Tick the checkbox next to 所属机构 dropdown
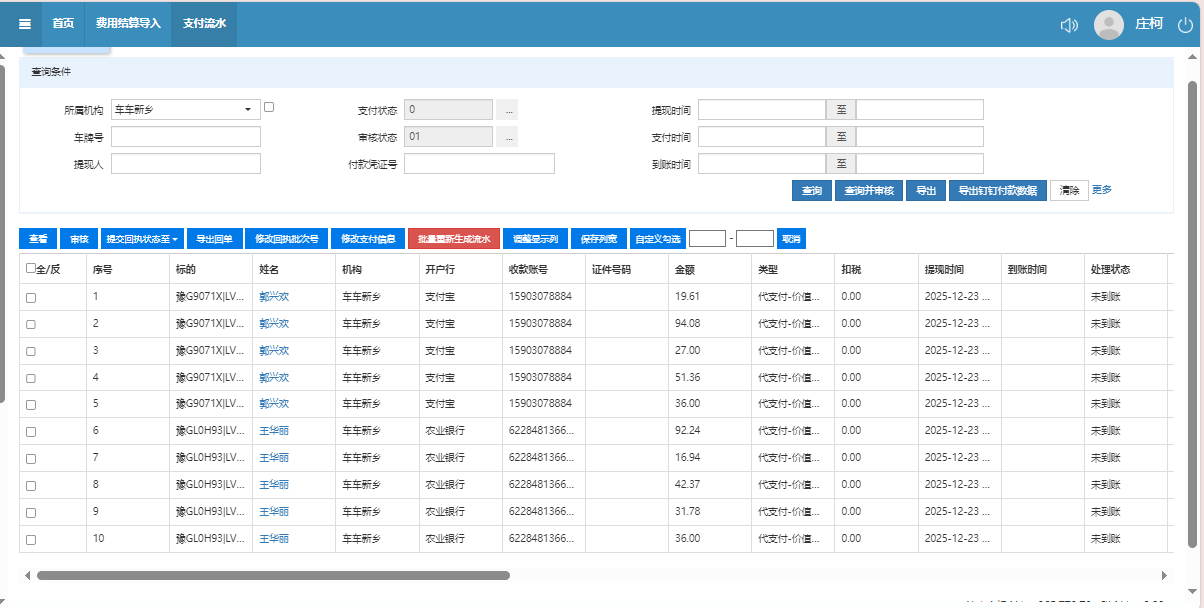The image size is (1204, 608). click(x=268, y=107)
